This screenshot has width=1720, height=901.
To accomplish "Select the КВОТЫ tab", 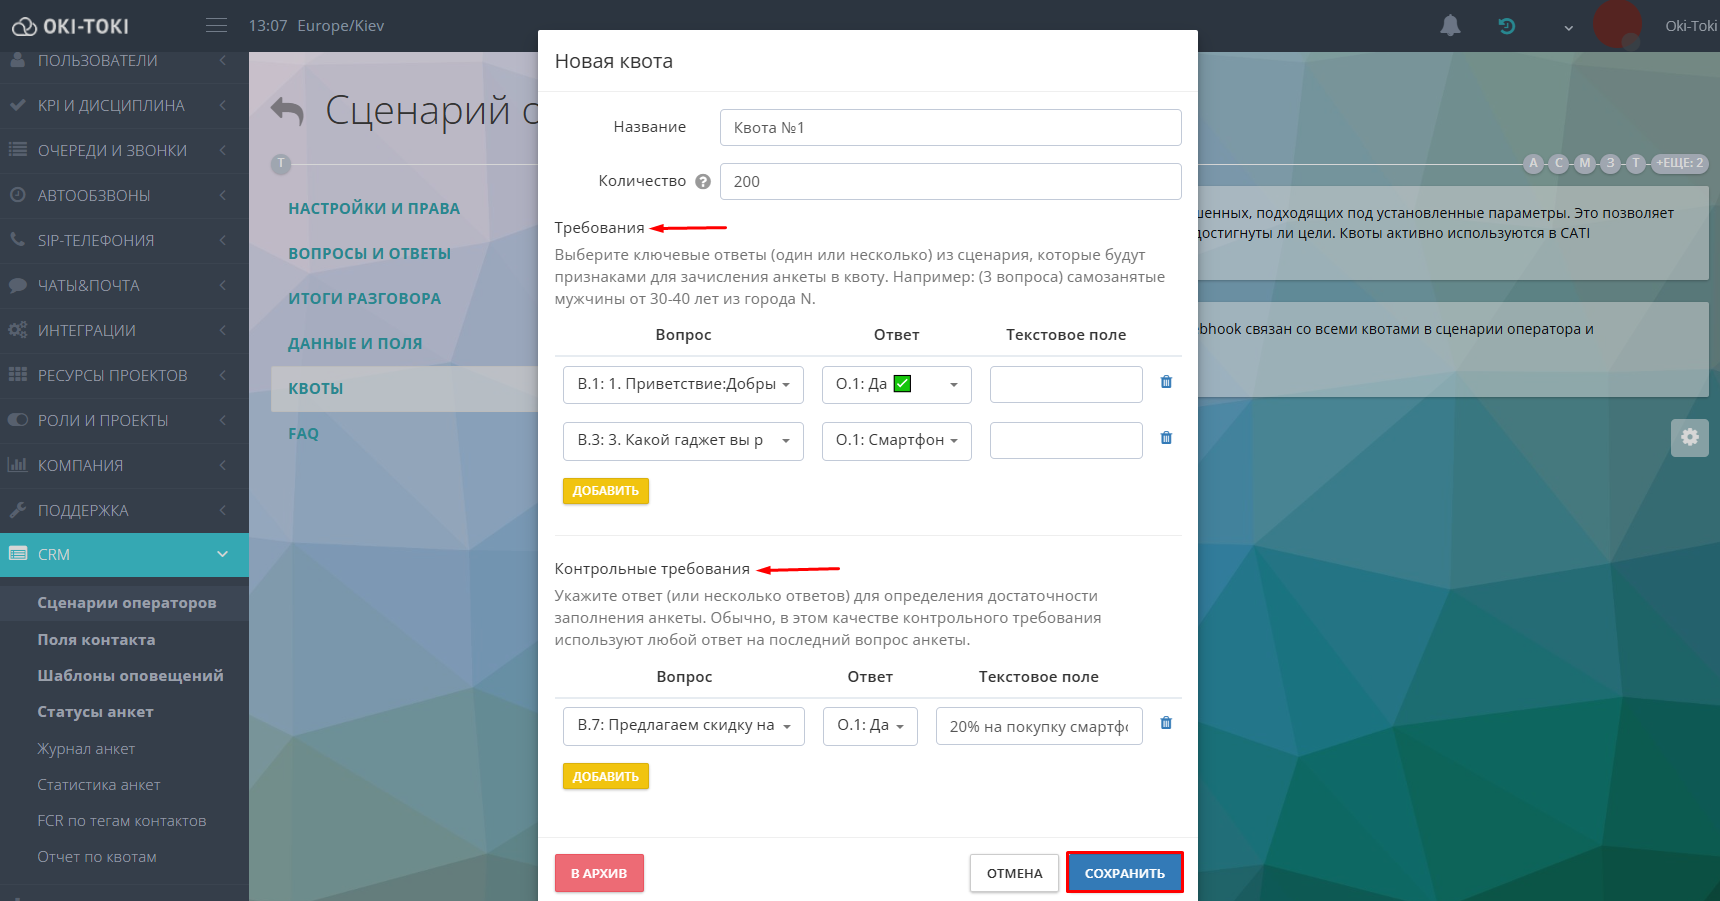I will point(316,389).
